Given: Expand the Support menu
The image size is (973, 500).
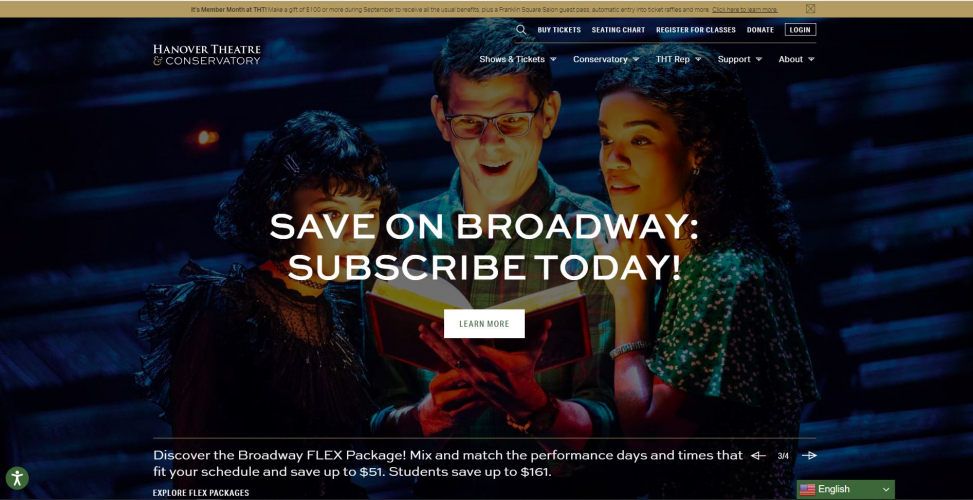Looking at the screenshot, I should coord(740,60).
